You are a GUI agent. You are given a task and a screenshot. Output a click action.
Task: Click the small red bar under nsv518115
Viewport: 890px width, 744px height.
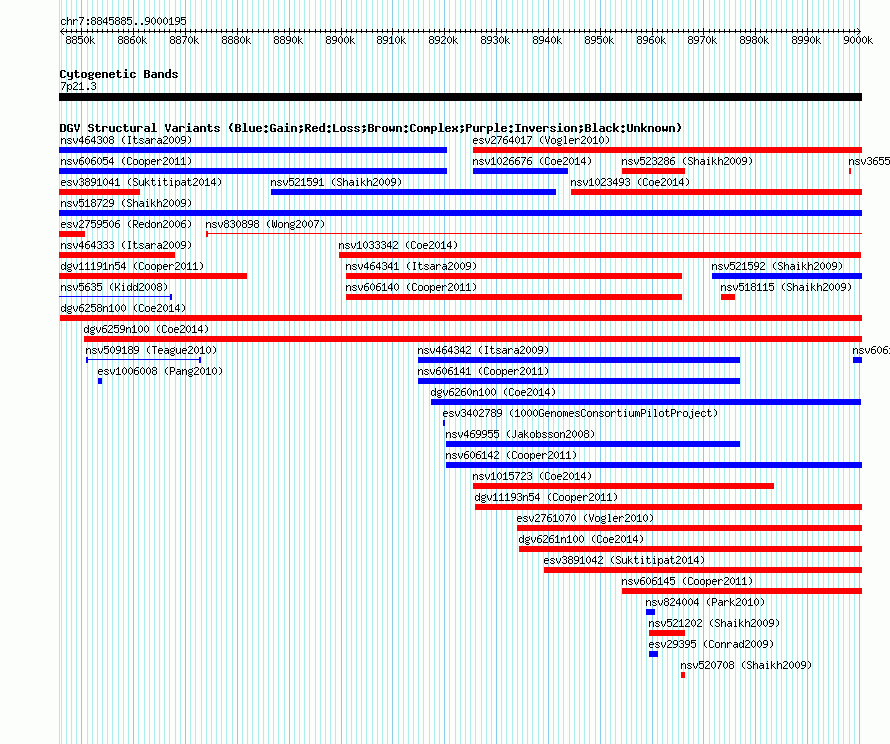[x=728, y=297]
